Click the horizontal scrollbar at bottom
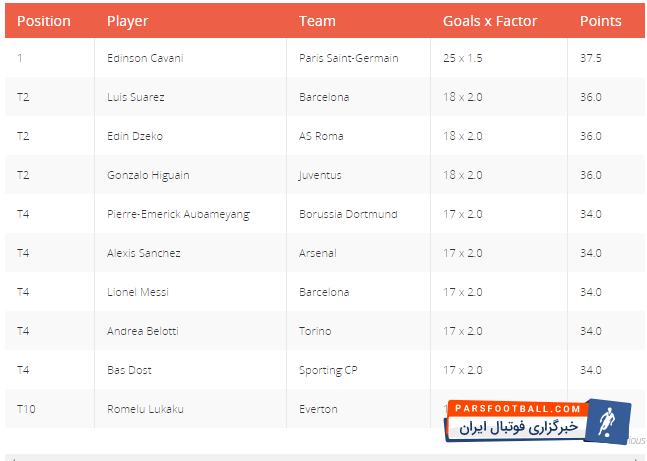647x461 pixels. coord(324,457)
